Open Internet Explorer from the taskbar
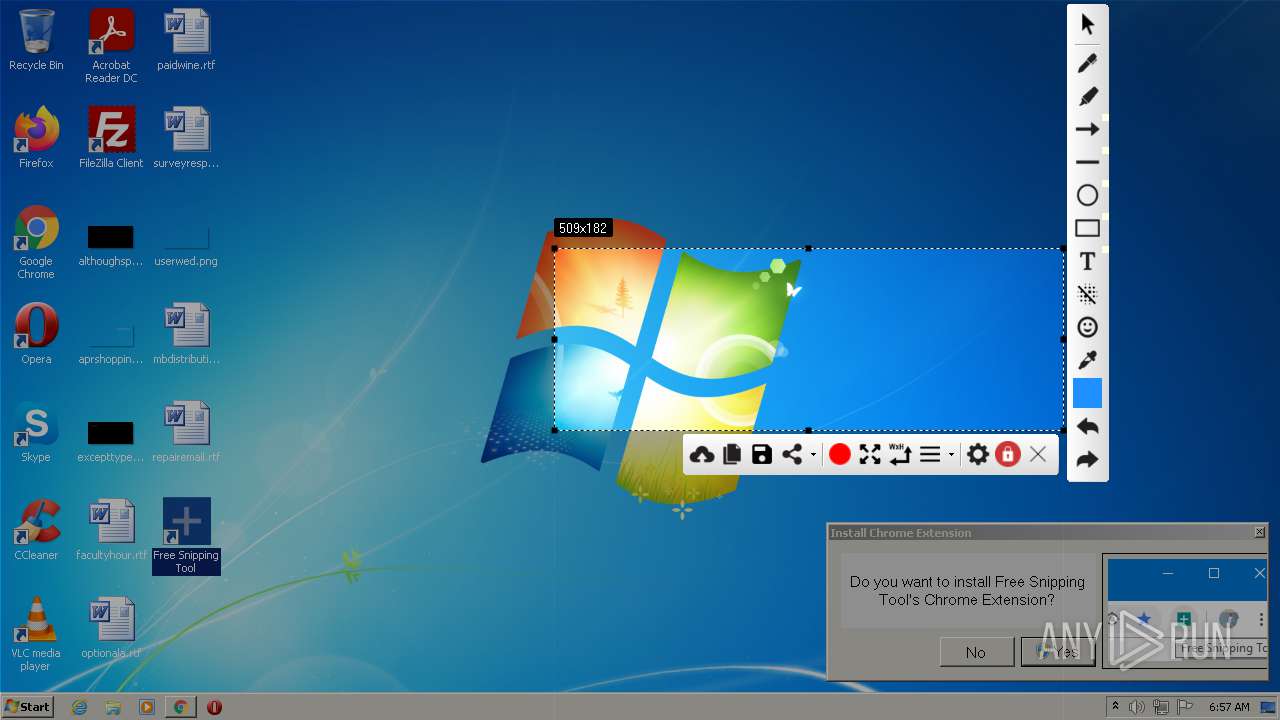Image resolution: width=1280 pixels, height=720 pixels. pos(79,707)
